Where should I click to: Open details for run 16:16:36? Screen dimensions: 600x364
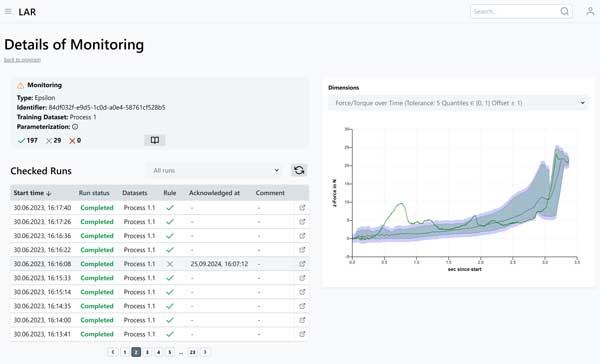coord(302,236)
